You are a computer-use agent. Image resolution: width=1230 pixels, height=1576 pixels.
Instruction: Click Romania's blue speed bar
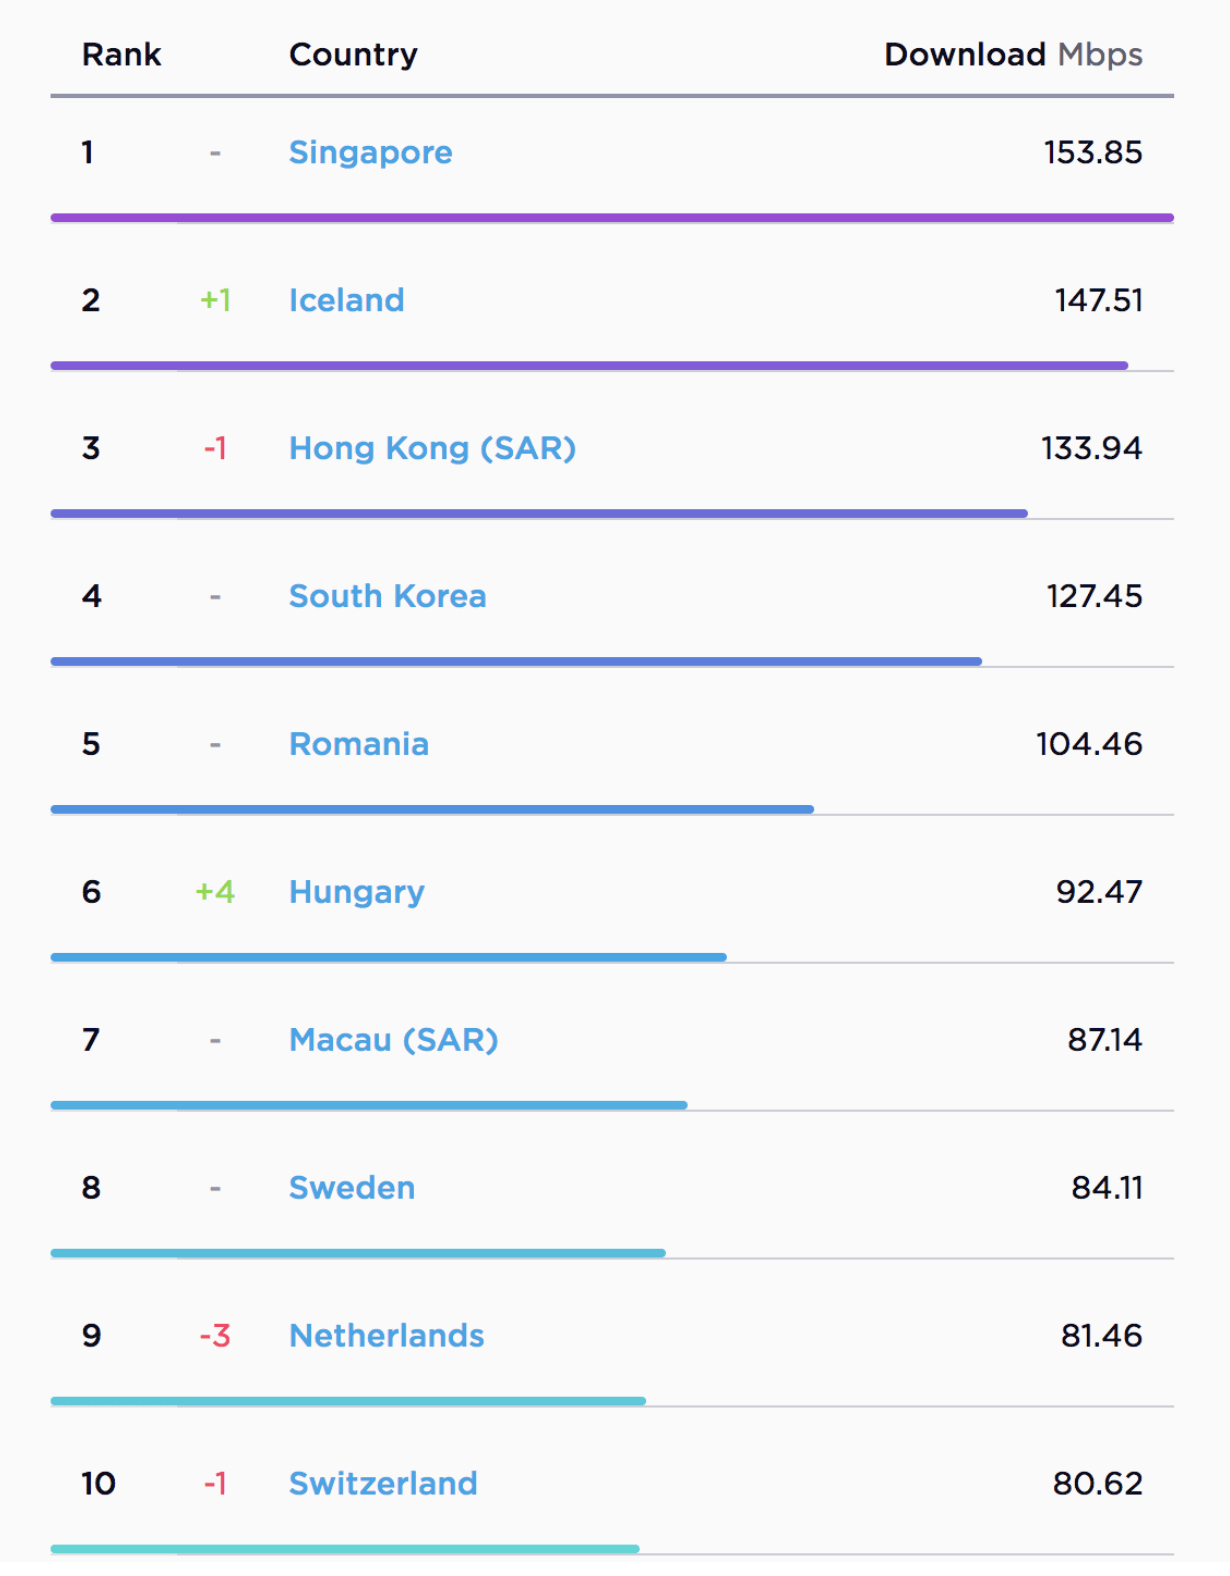pos(432,809)
